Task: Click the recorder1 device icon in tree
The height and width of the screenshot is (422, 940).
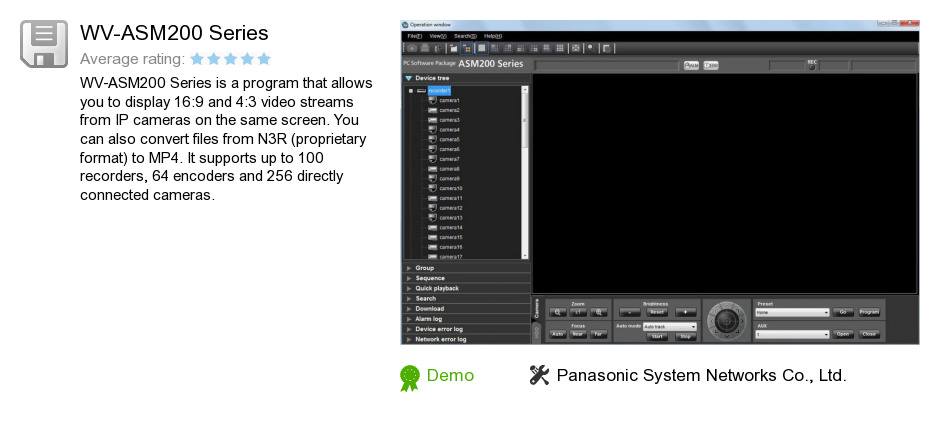Action: [421, 91]
